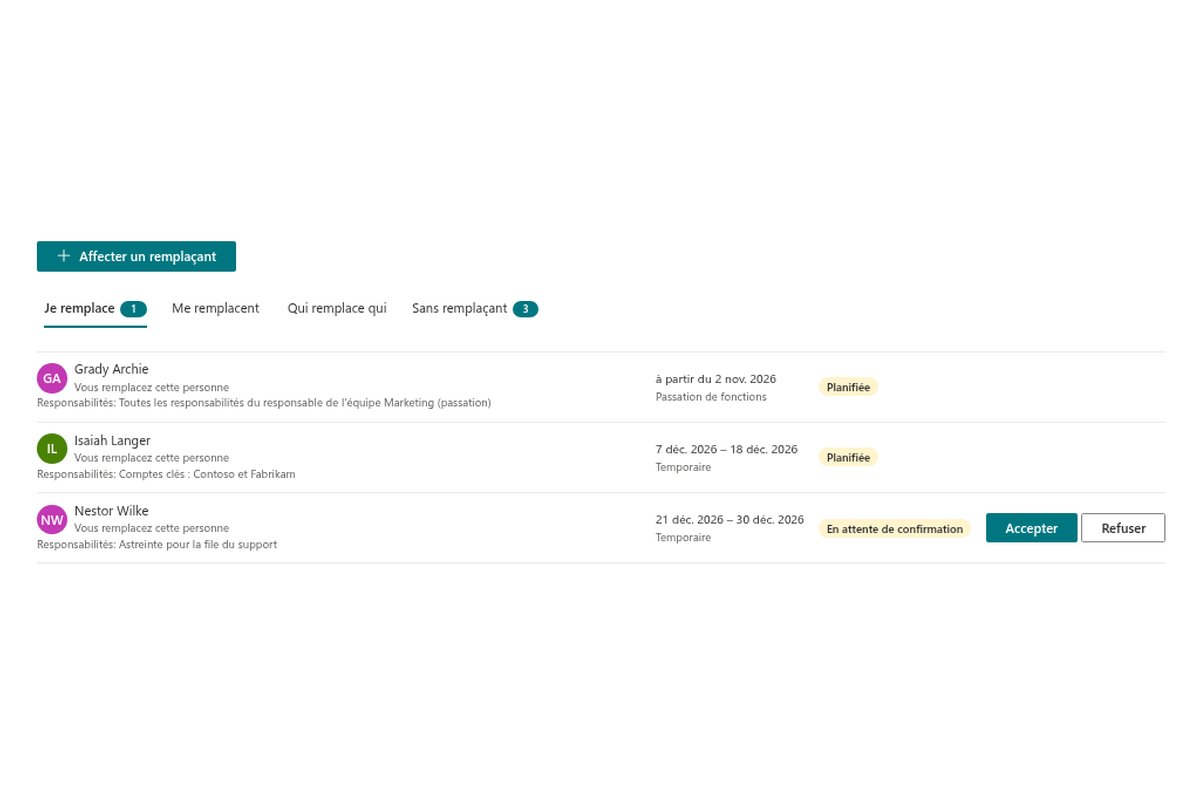Click the plus icon in Affecter un remplaçant
Screen dimensions: 1200x800
click(x=64, y=256)
